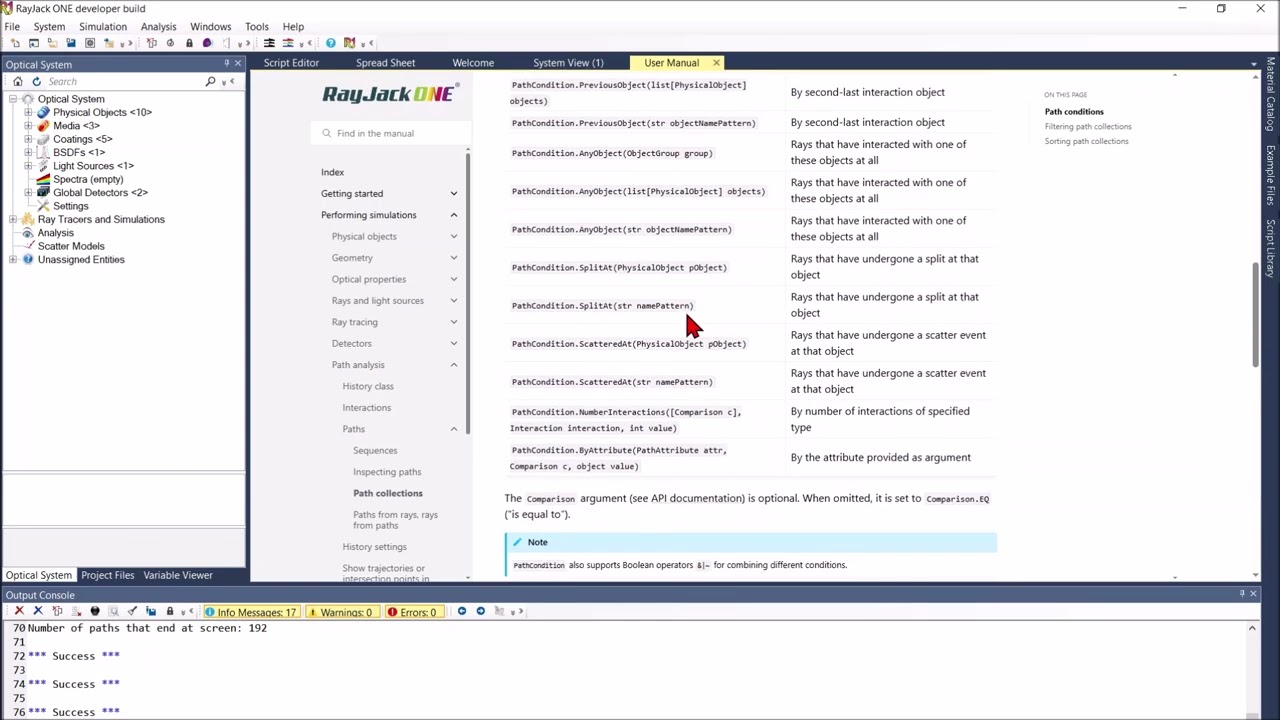The image size is (1280, 720).
Task: Switch to the Script Editor tab
Action: click(291, 63)
